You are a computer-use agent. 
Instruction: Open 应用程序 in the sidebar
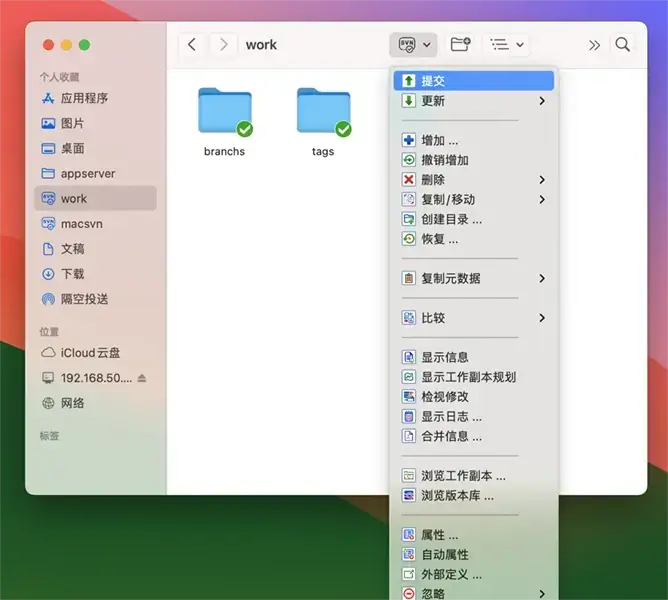click(x=95, y=98)
